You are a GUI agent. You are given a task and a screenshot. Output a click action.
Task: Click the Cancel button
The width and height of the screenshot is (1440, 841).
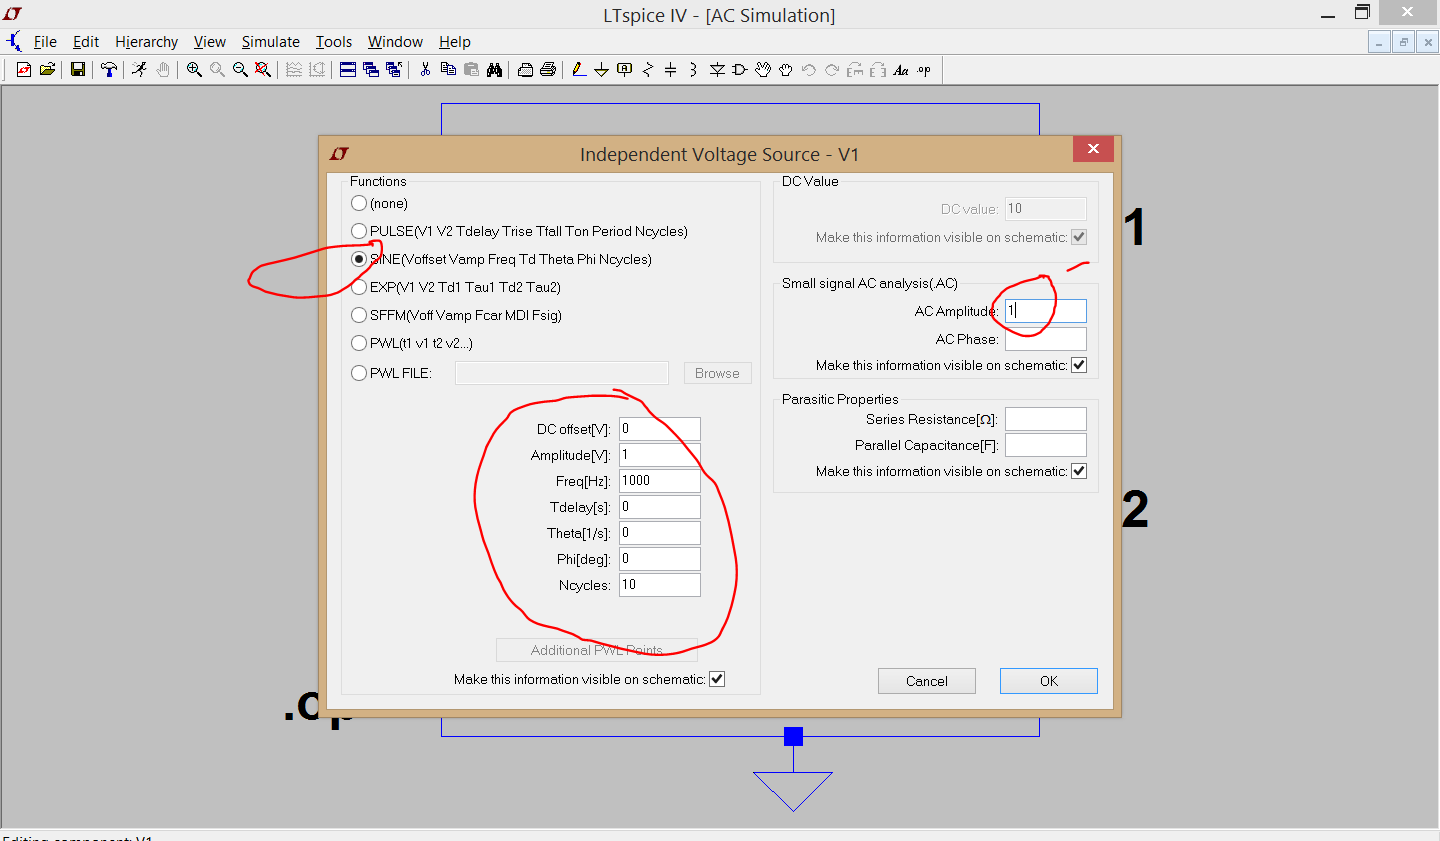927,681
